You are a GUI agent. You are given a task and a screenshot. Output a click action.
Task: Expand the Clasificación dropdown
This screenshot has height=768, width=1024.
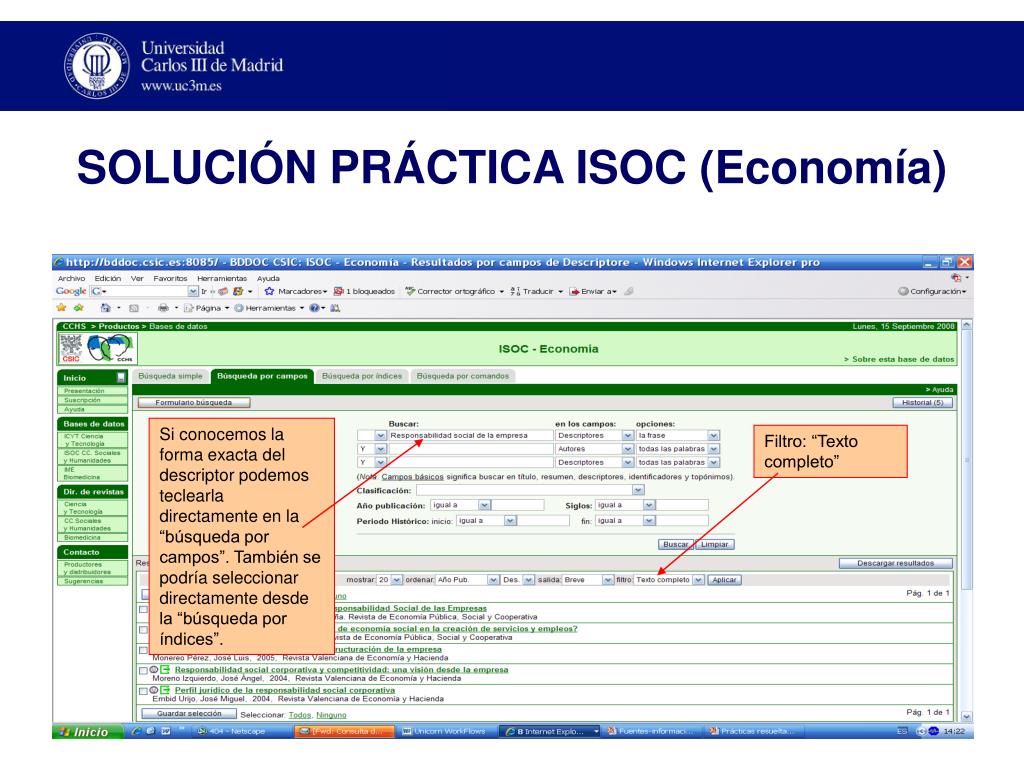click(638, 490)
